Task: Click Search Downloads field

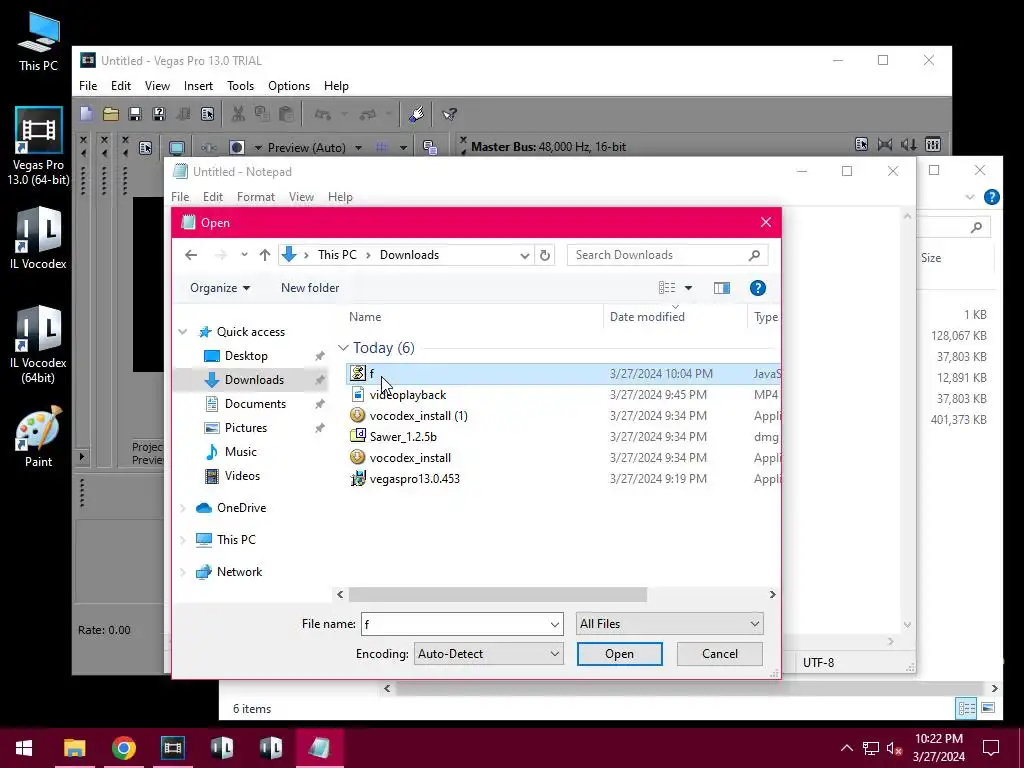Action: point(667,255)
